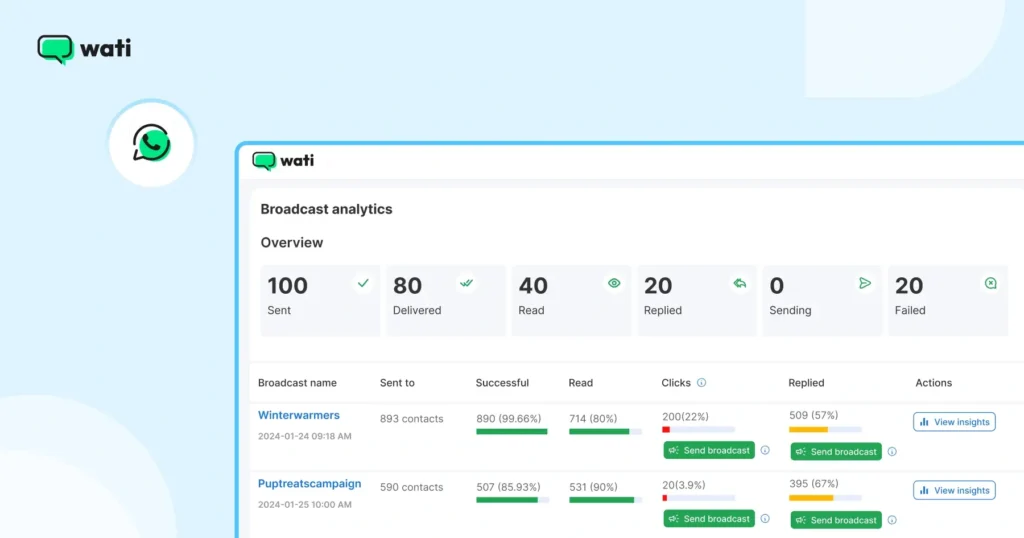
Task: Select the 100 Sent overview card
Action: pyautogui.click(x=320, y=300)
